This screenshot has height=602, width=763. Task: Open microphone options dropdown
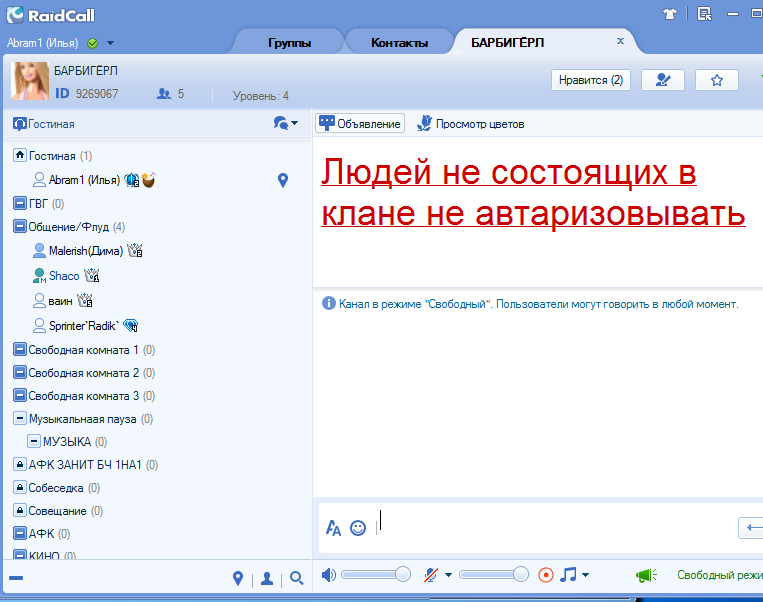point(448,575)
